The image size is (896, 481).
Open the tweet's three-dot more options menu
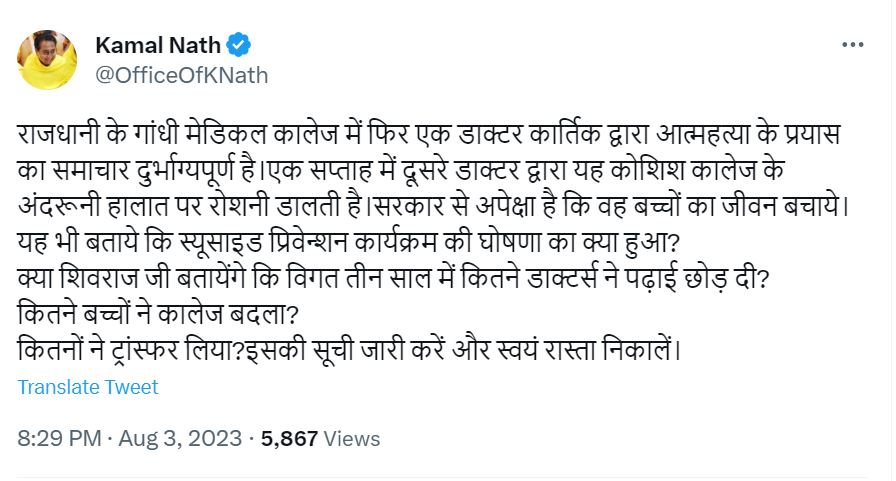pyautogui.click(x=852, y=46)
